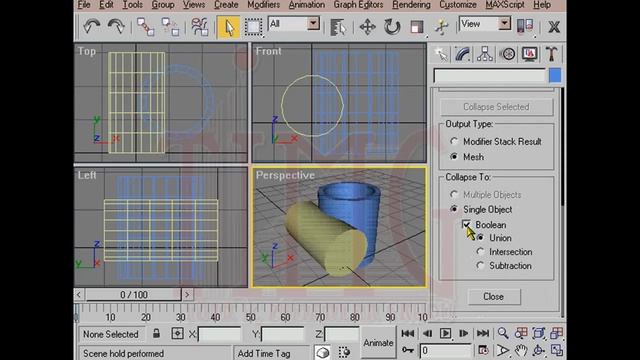Uncheck the Boolean checkbox
Image resolution: width=640 pixels, height=360 pixels.
pos(467,224)
